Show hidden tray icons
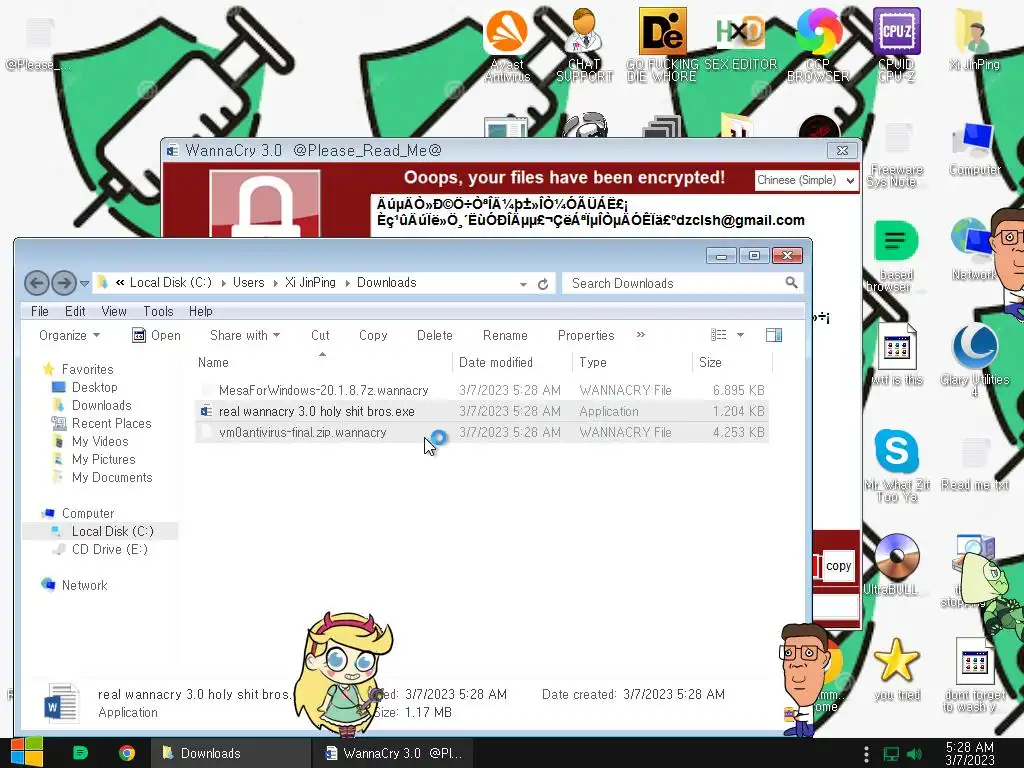The width and height of the screenshot is (1024, 768). [866, 754]
